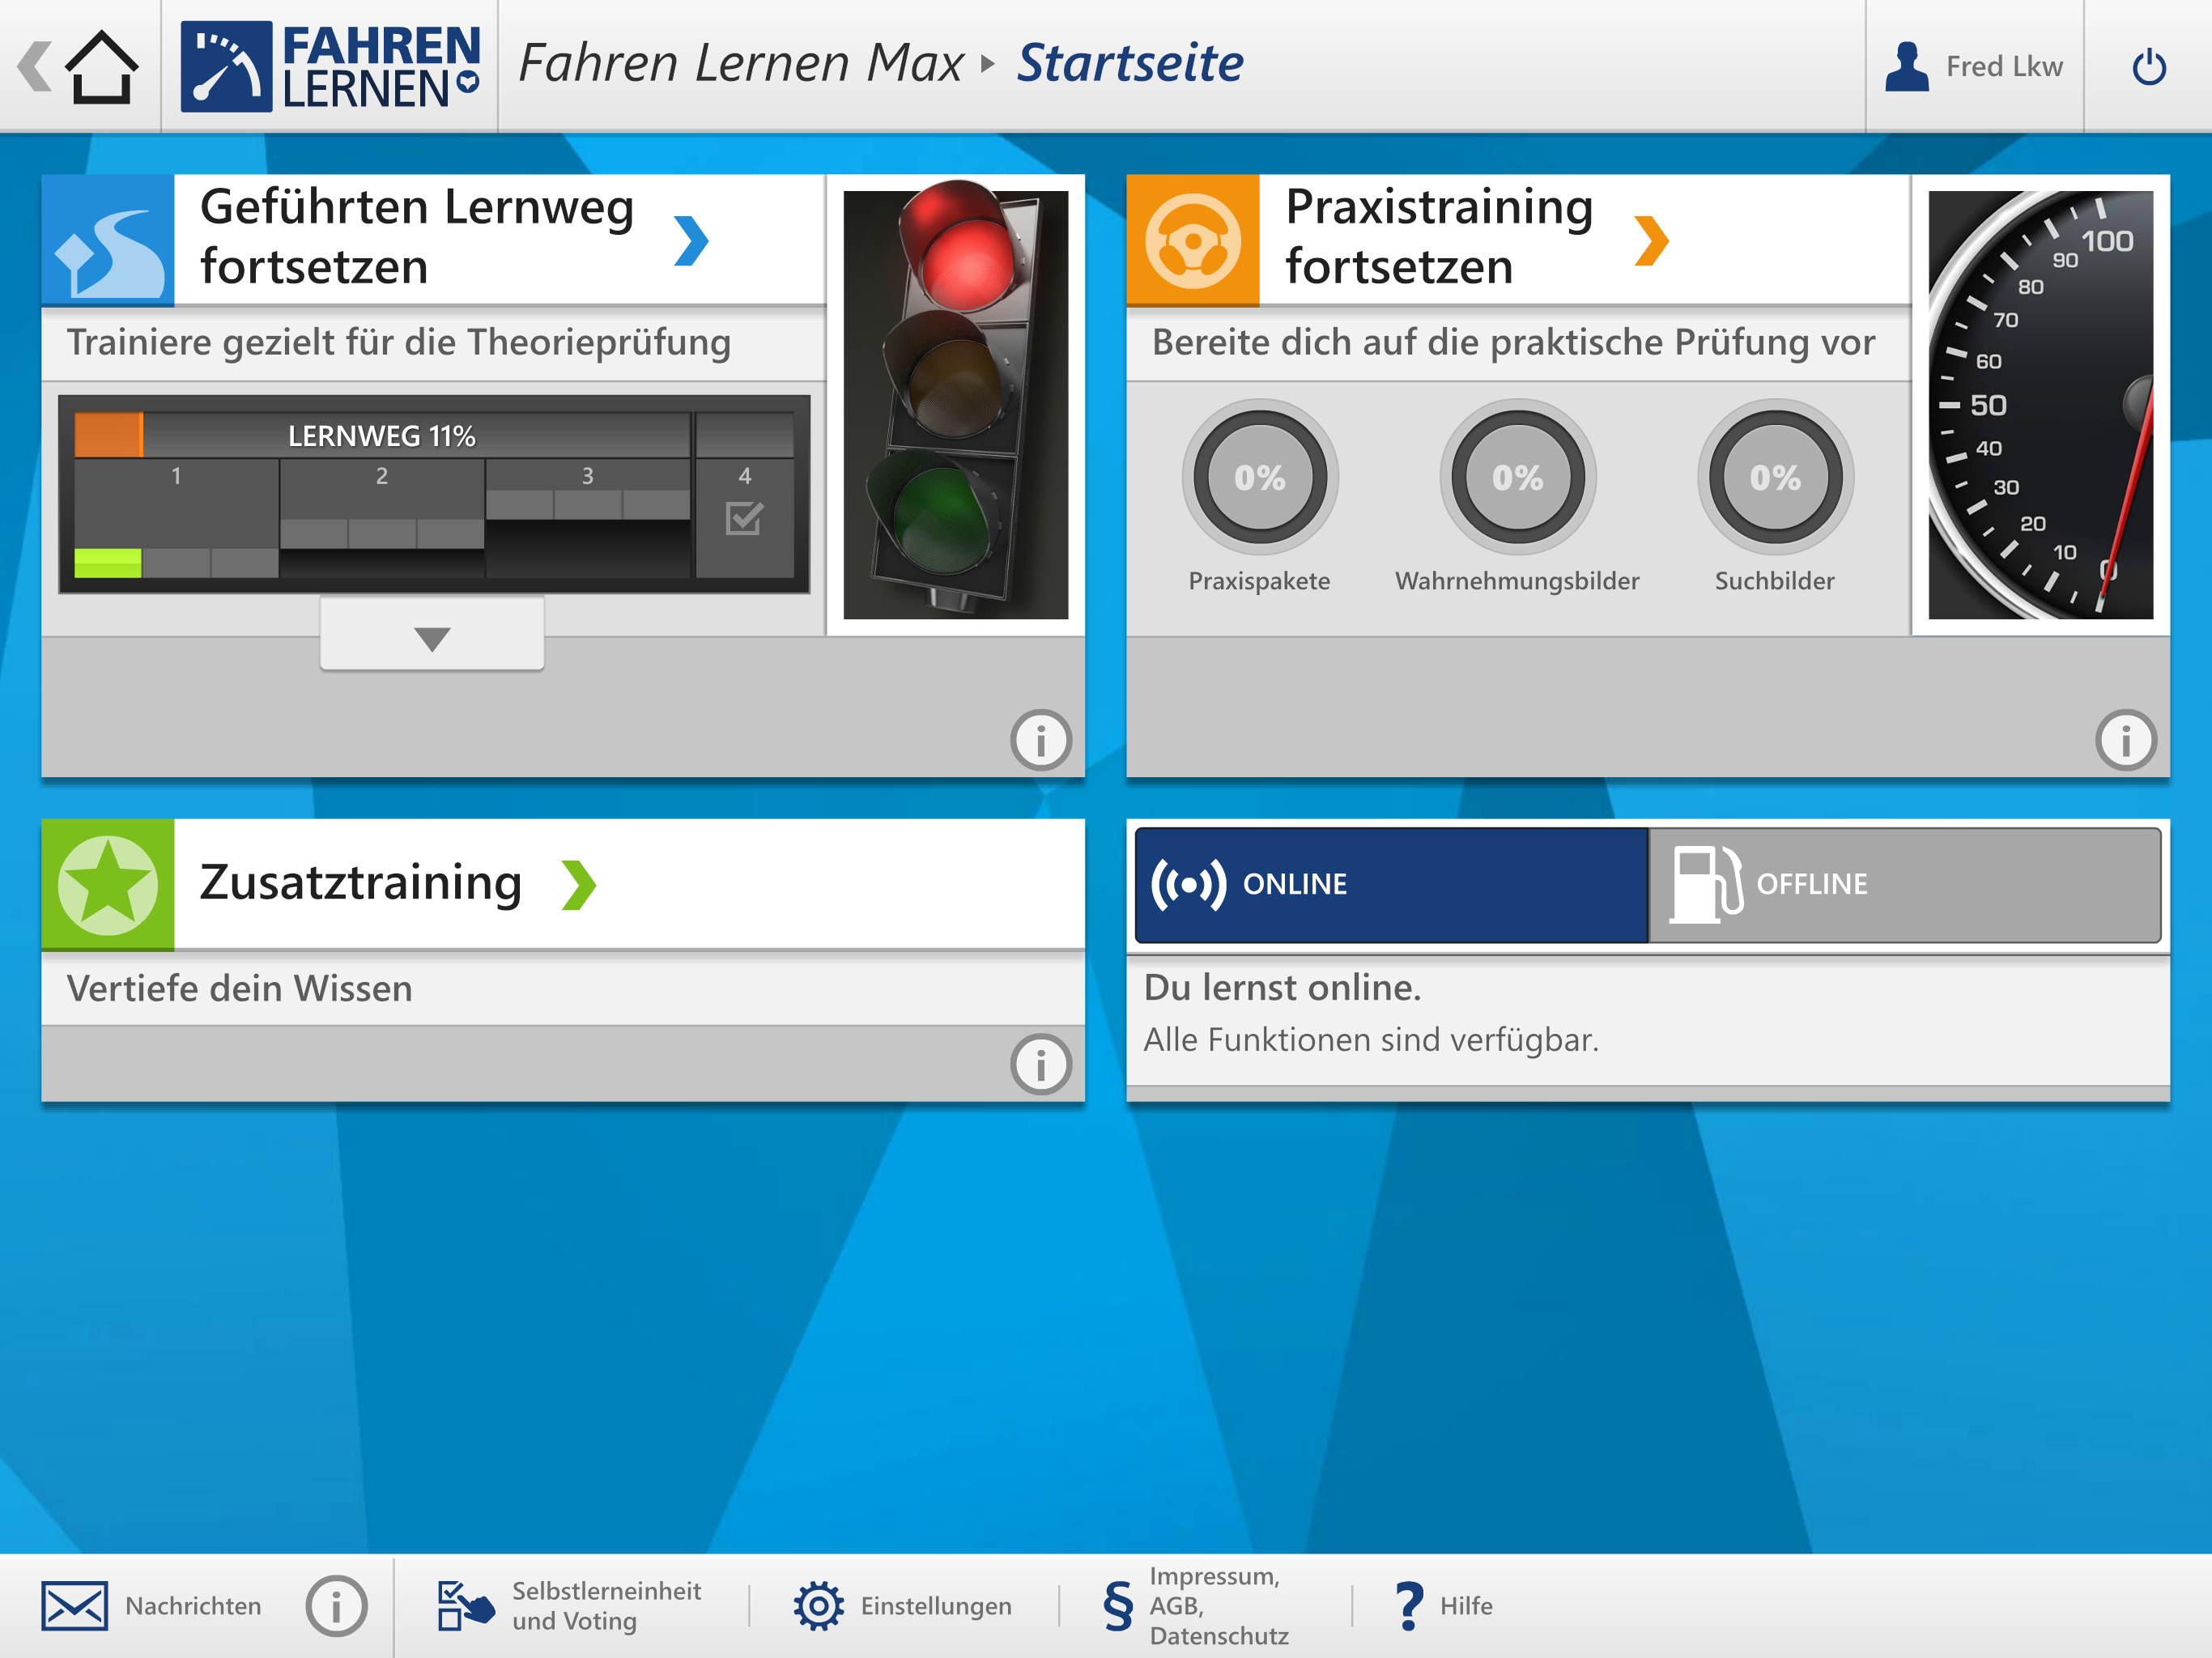
Task: Open Wahrnehmungsbilder 0% progress circle
Action: point(1517,478)
